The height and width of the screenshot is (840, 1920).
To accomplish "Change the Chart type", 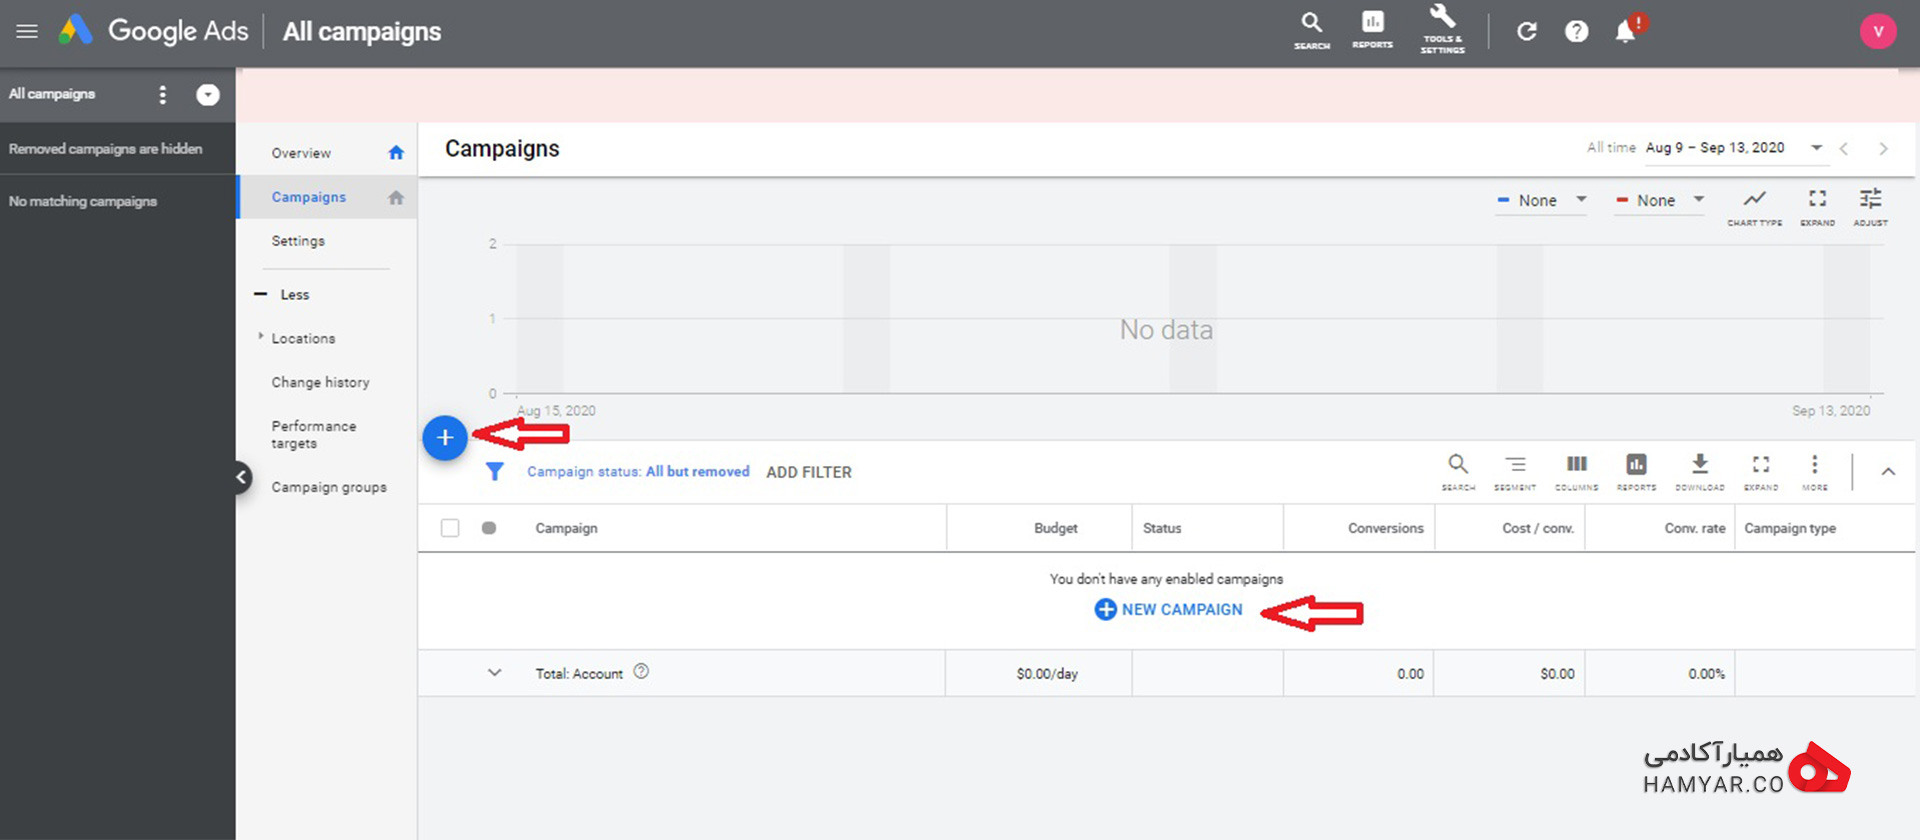I will (1754, 207).
